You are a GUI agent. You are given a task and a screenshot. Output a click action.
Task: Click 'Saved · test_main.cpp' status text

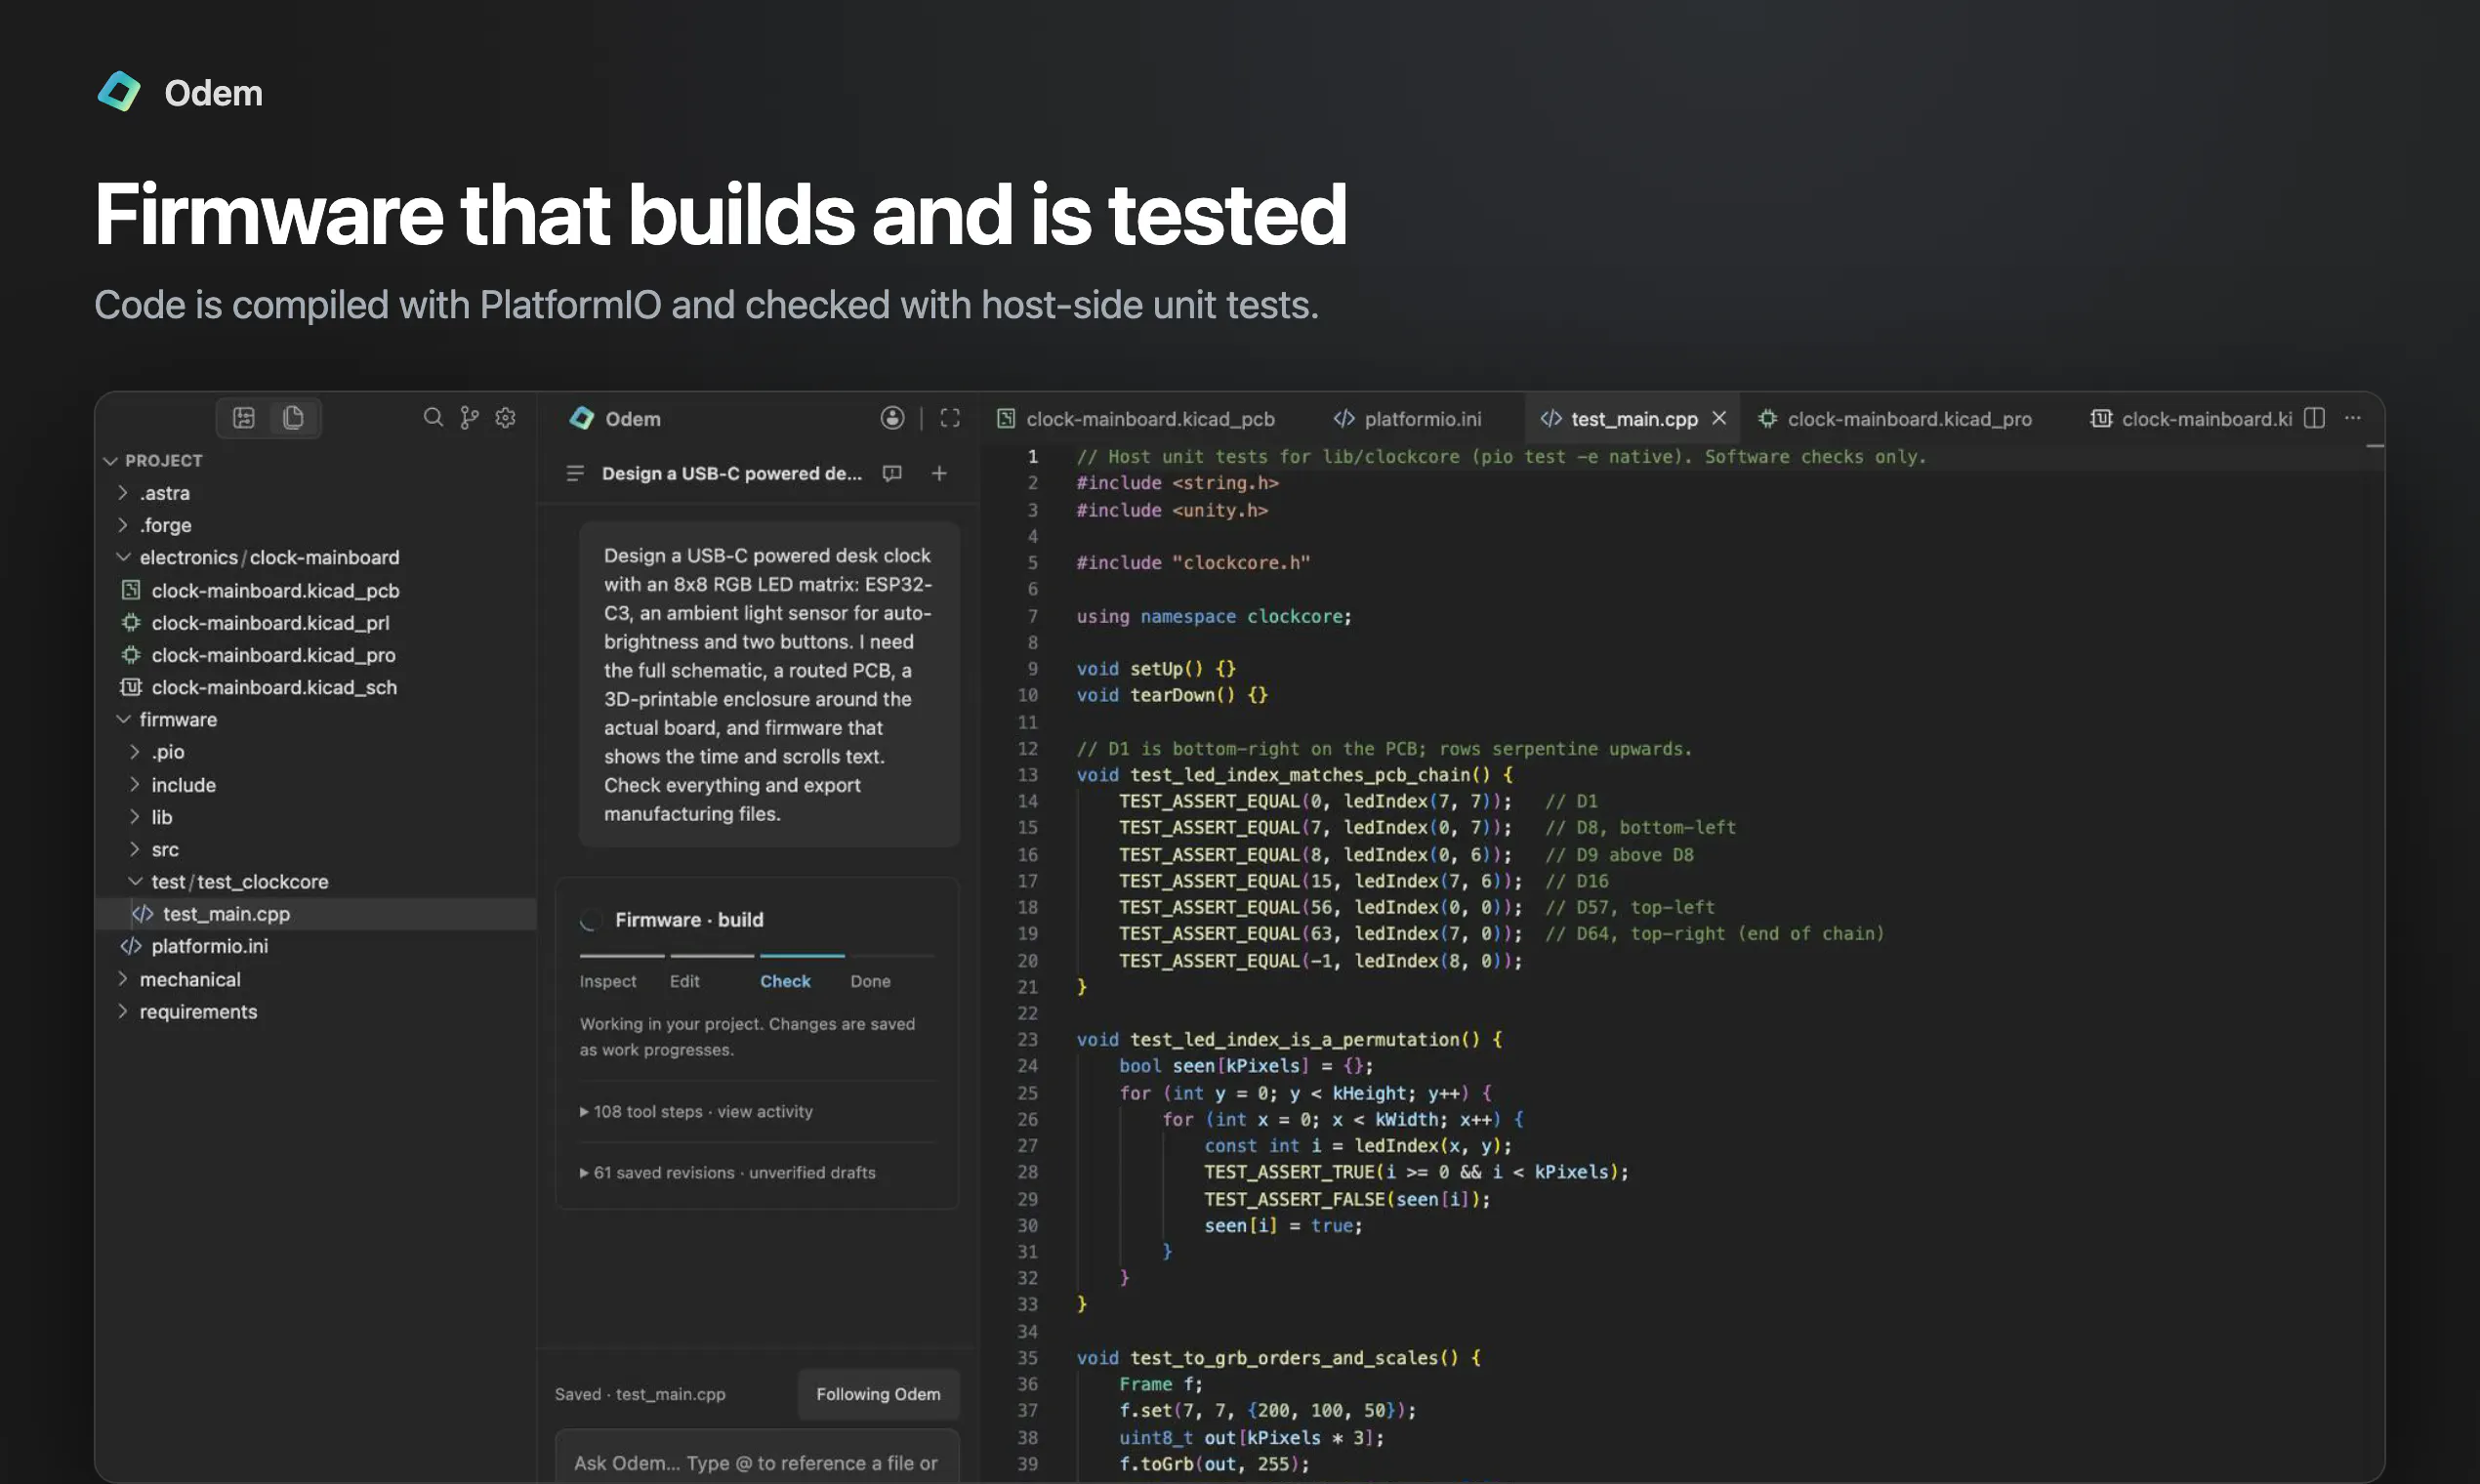point(640,1394)
